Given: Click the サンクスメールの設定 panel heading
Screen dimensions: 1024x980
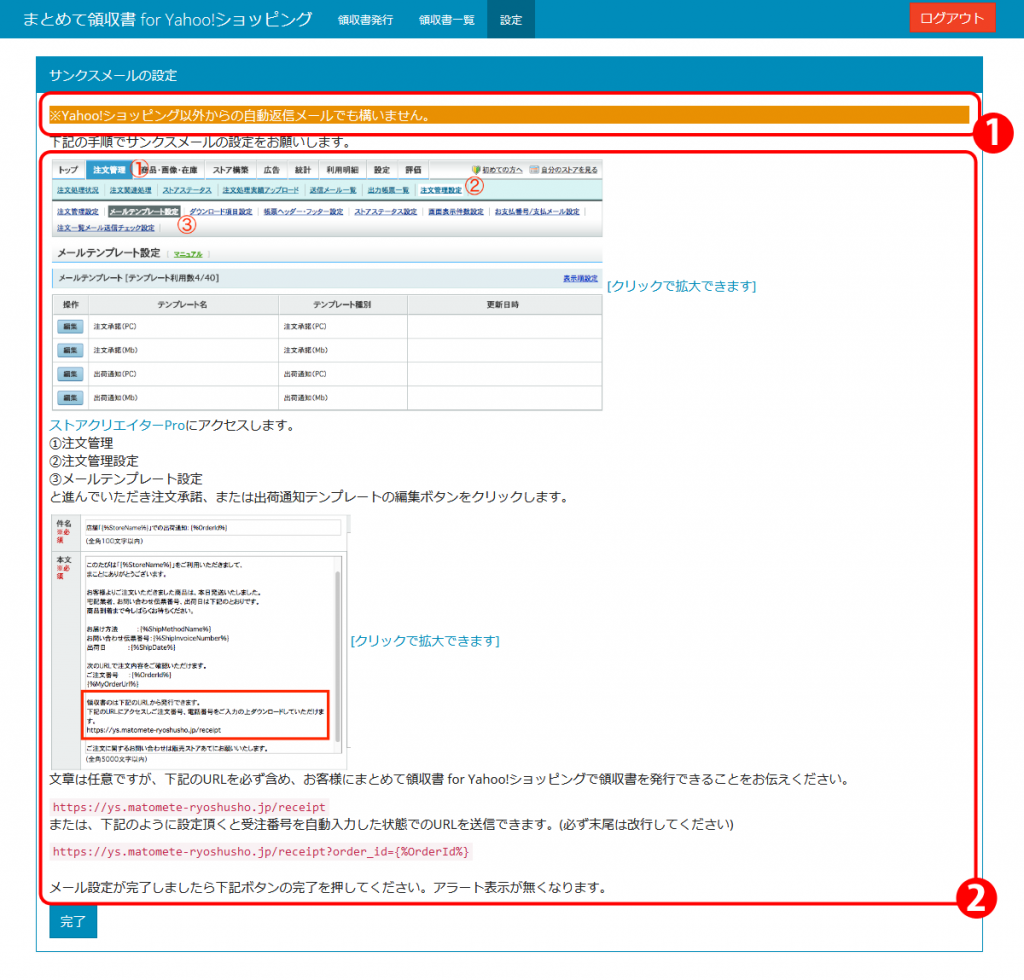Looking at the screenshot, I should tap(113, 75).
